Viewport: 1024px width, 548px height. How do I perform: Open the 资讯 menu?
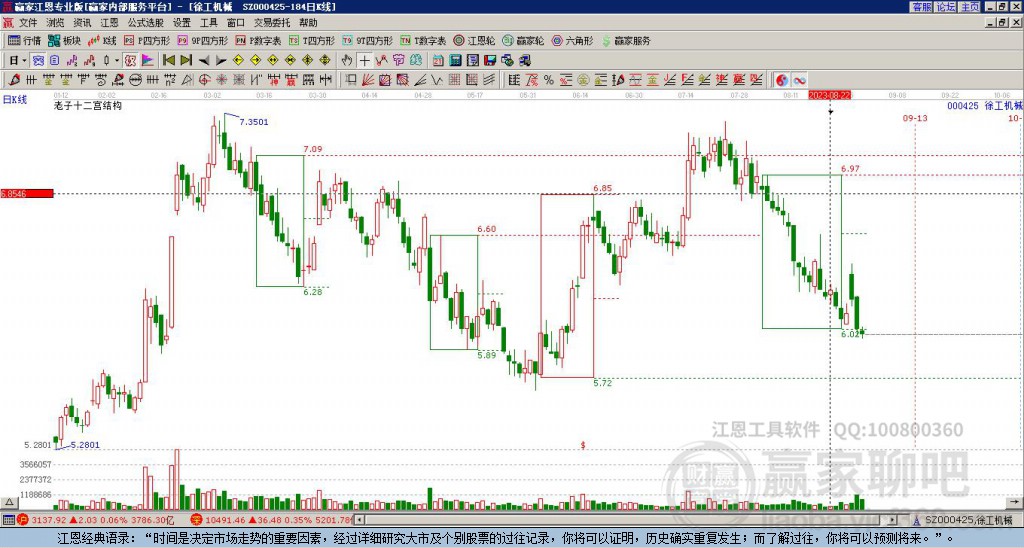pyautogui.click(x=82, y=23)
